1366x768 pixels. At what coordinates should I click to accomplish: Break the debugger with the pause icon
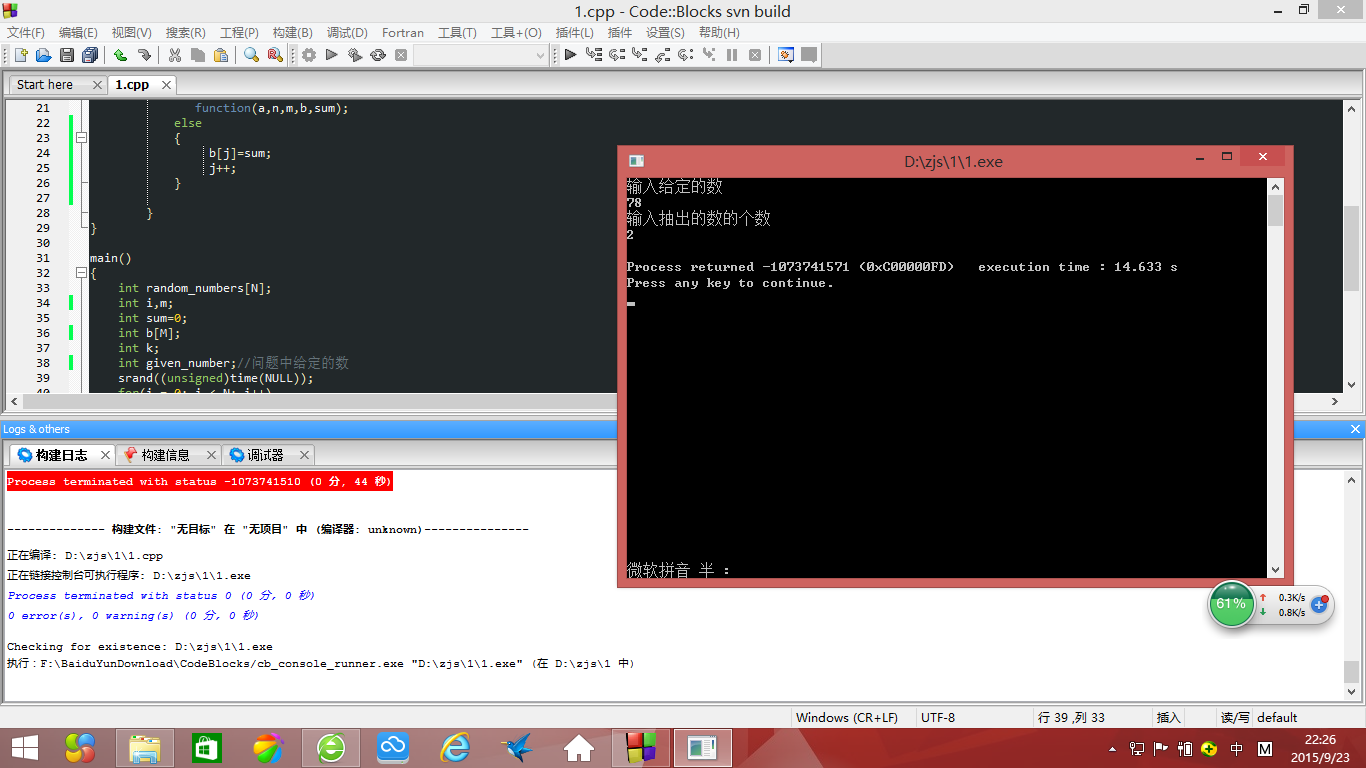pyautogui.click(x=732, y=55)
